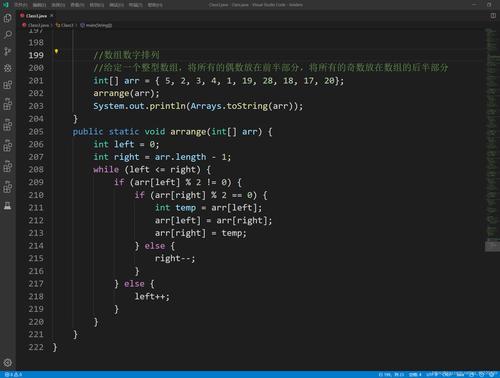Click 'Arrays.toString(arr)' on line 203
This screenshot has height=378, width=500.
[x=244, y=106]
